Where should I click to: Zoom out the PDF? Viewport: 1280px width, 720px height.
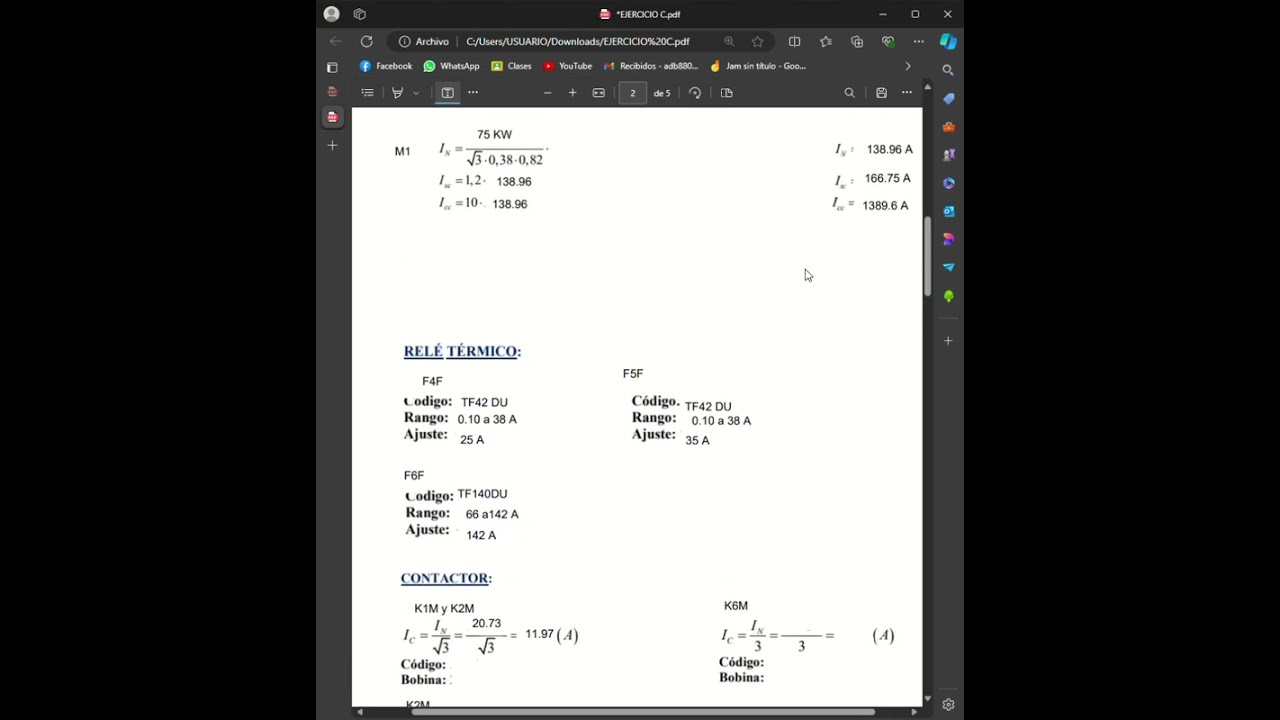point(547,93)
